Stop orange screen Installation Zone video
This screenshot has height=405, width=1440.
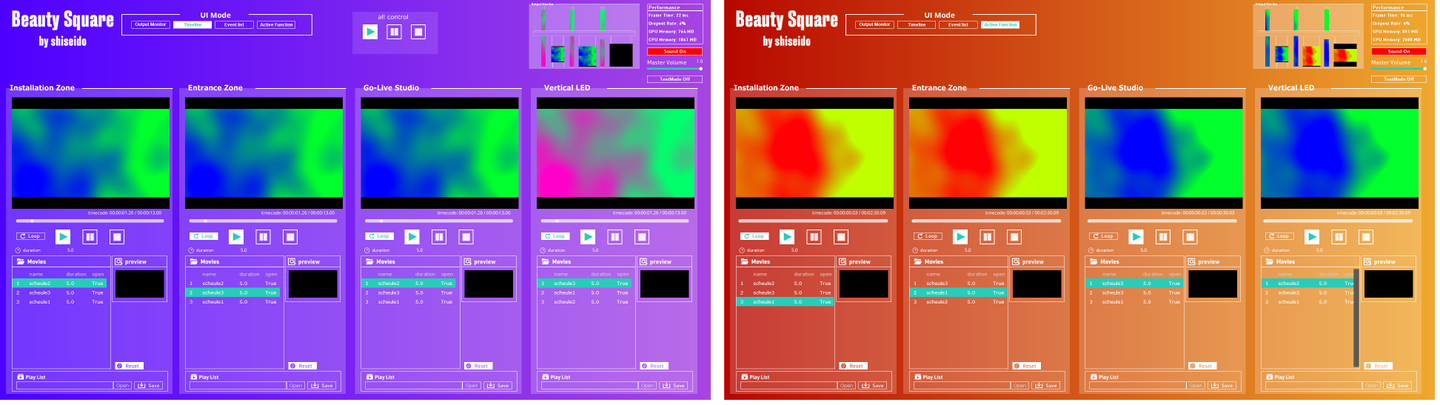841,237
